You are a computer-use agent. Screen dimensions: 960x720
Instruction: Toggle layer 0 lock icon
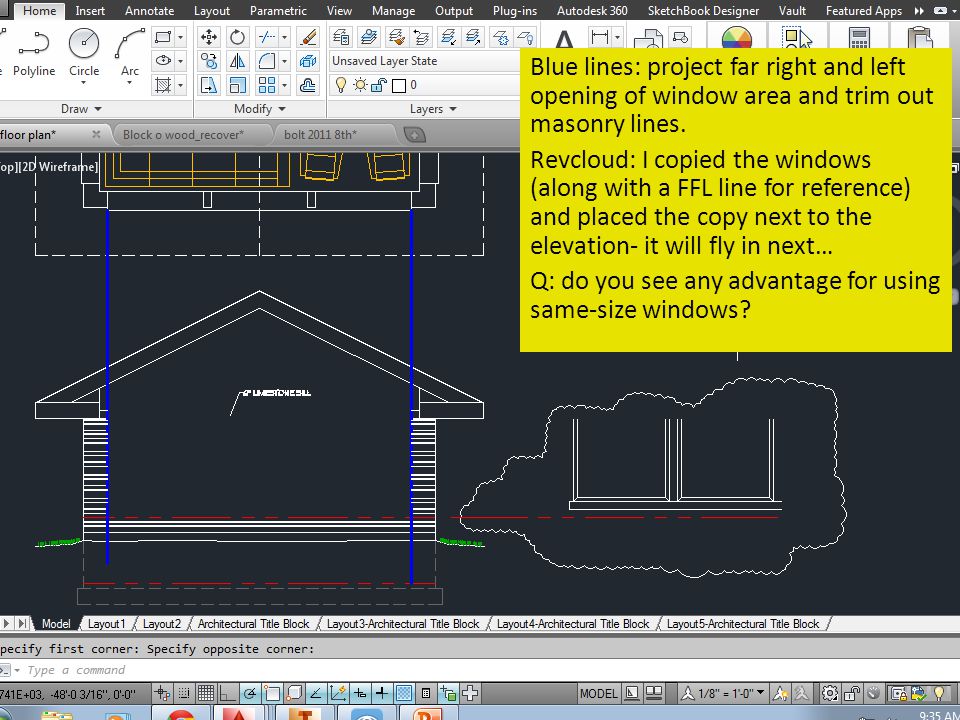tap(378, 85)
